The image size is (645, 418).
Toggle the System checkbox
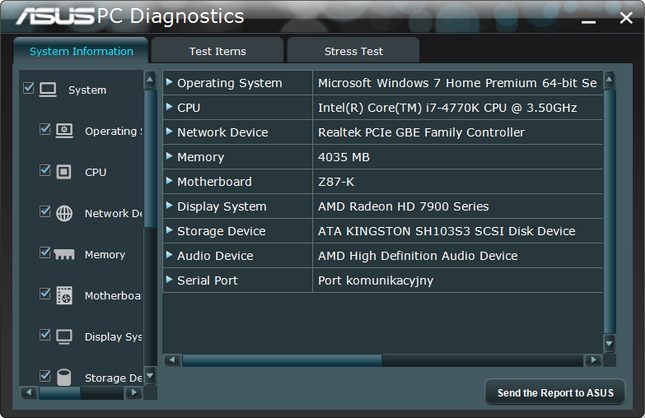pos(29,88)
